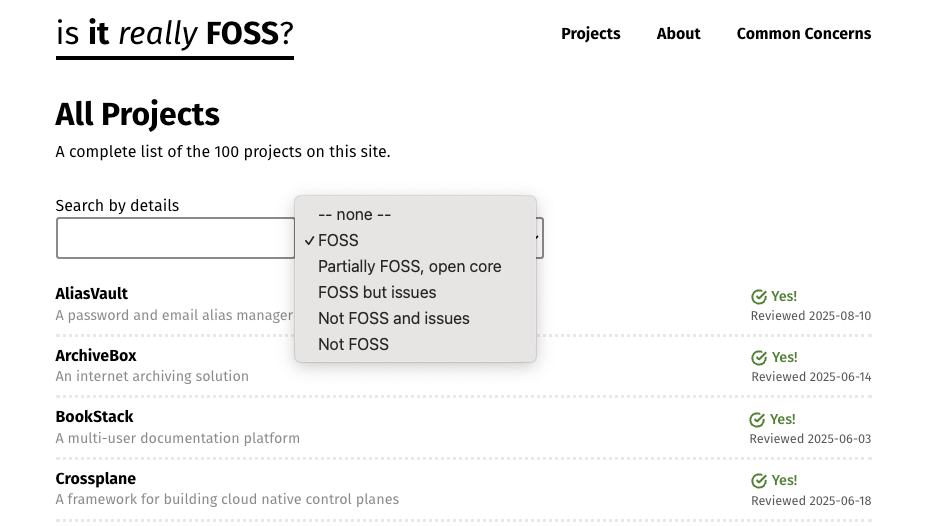Choose the checked "FOSS" option
This screenshot has height=526, width=942.
338,240
